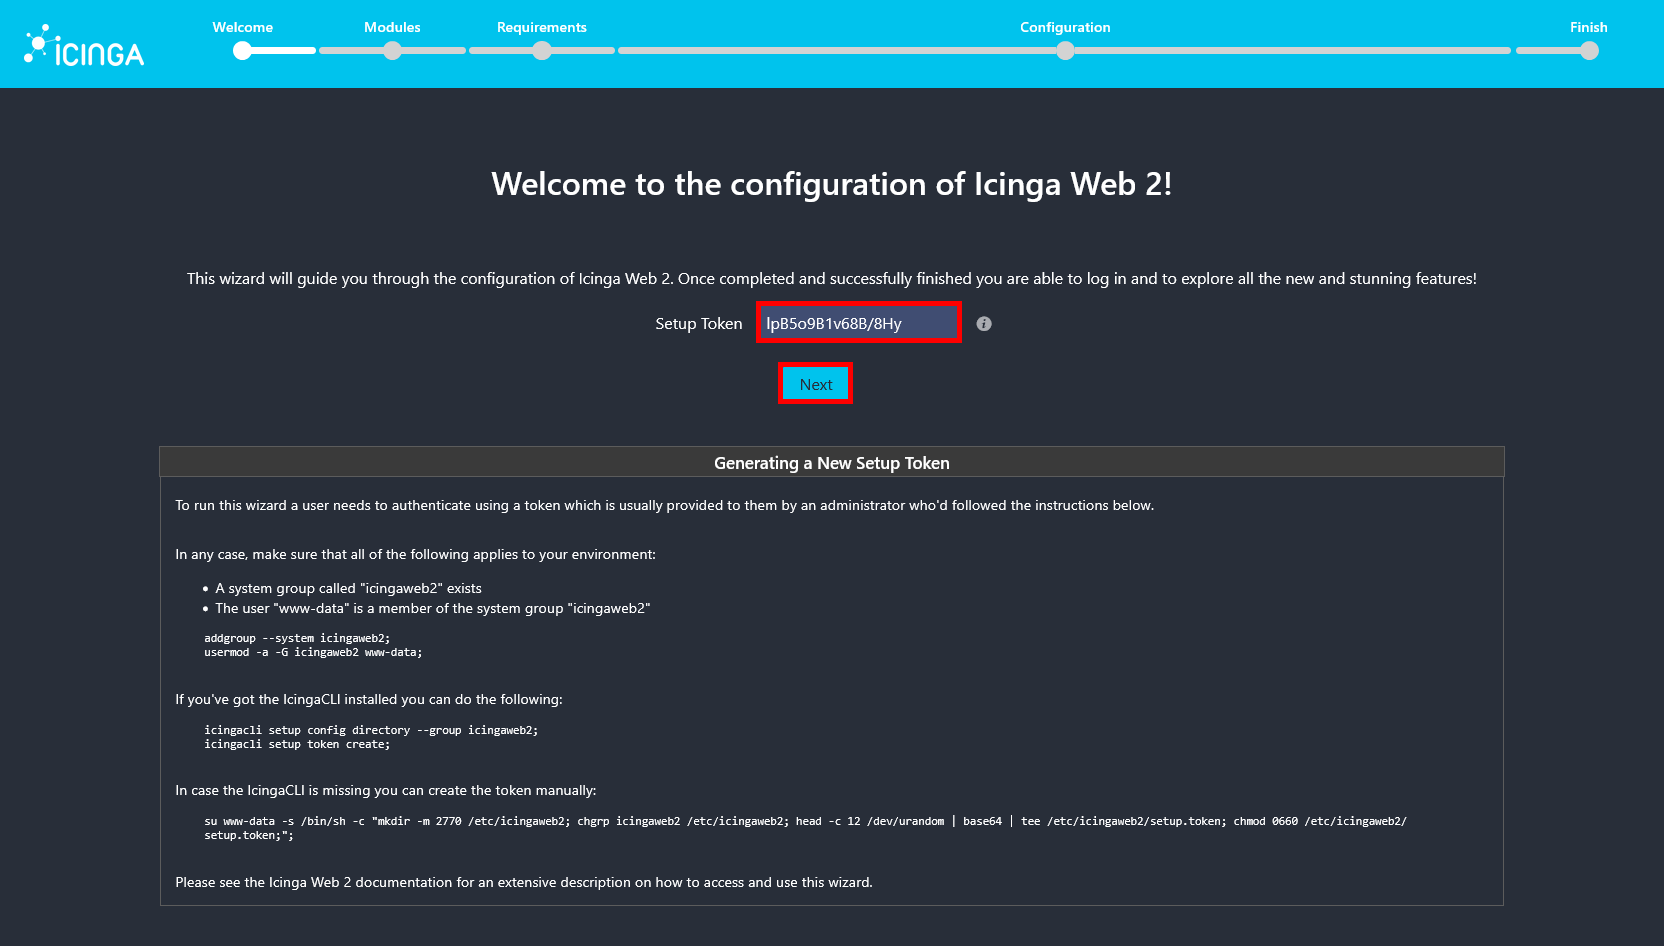1664x946 pixels.
Task: Click the Requirements progress step circle
Action: click(542, 50)
